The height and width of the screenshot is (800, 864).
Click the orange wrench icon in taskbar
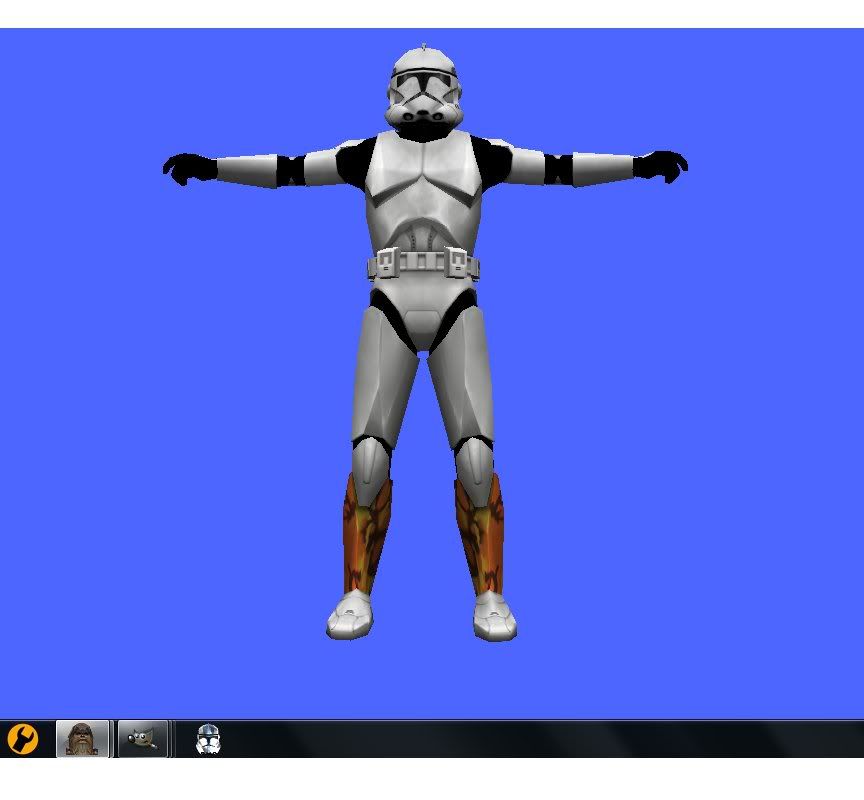(x=23, y=739)
